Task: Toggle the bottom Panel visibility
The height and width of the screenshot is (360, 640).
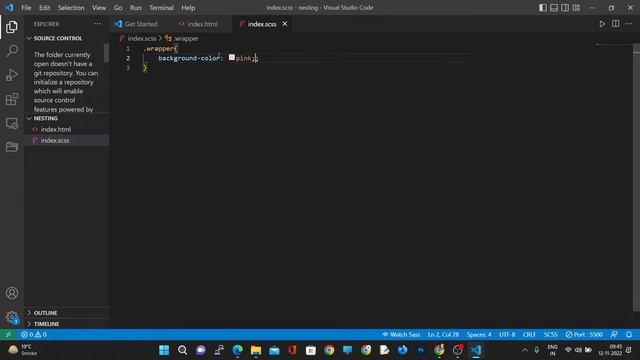Action: [x=554, y=7]
